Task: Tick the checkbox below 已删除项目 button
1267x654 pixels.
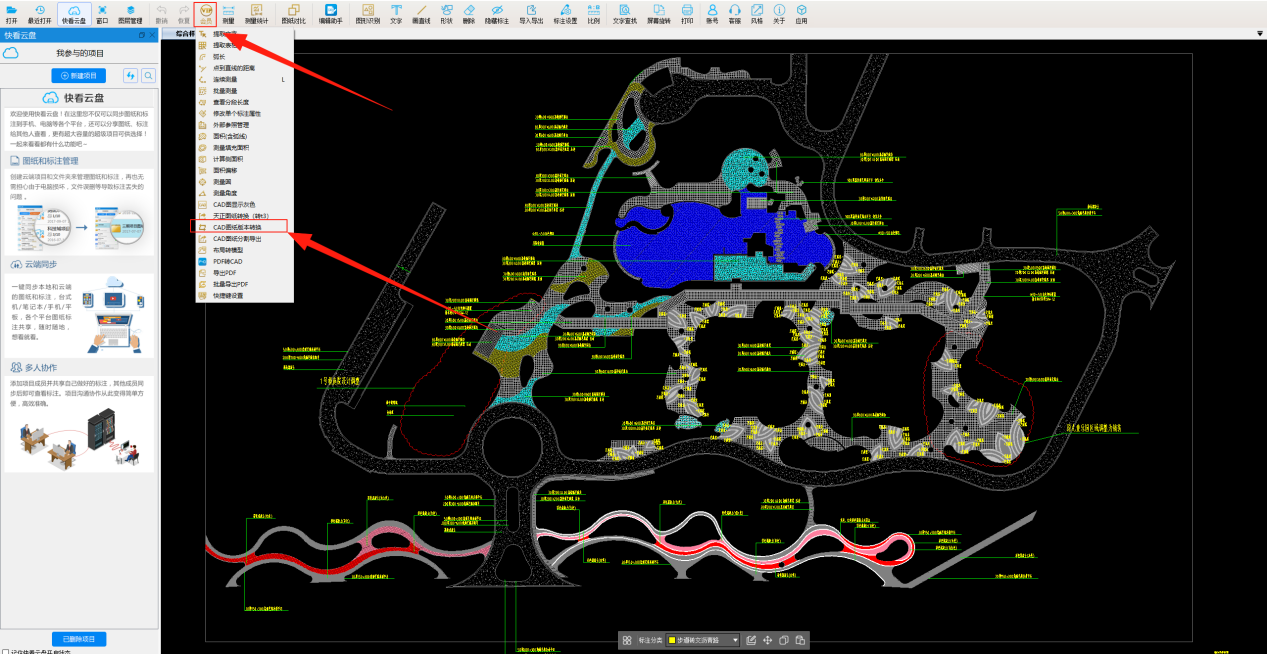Action: pyautogui.click(x=6, y=652)
